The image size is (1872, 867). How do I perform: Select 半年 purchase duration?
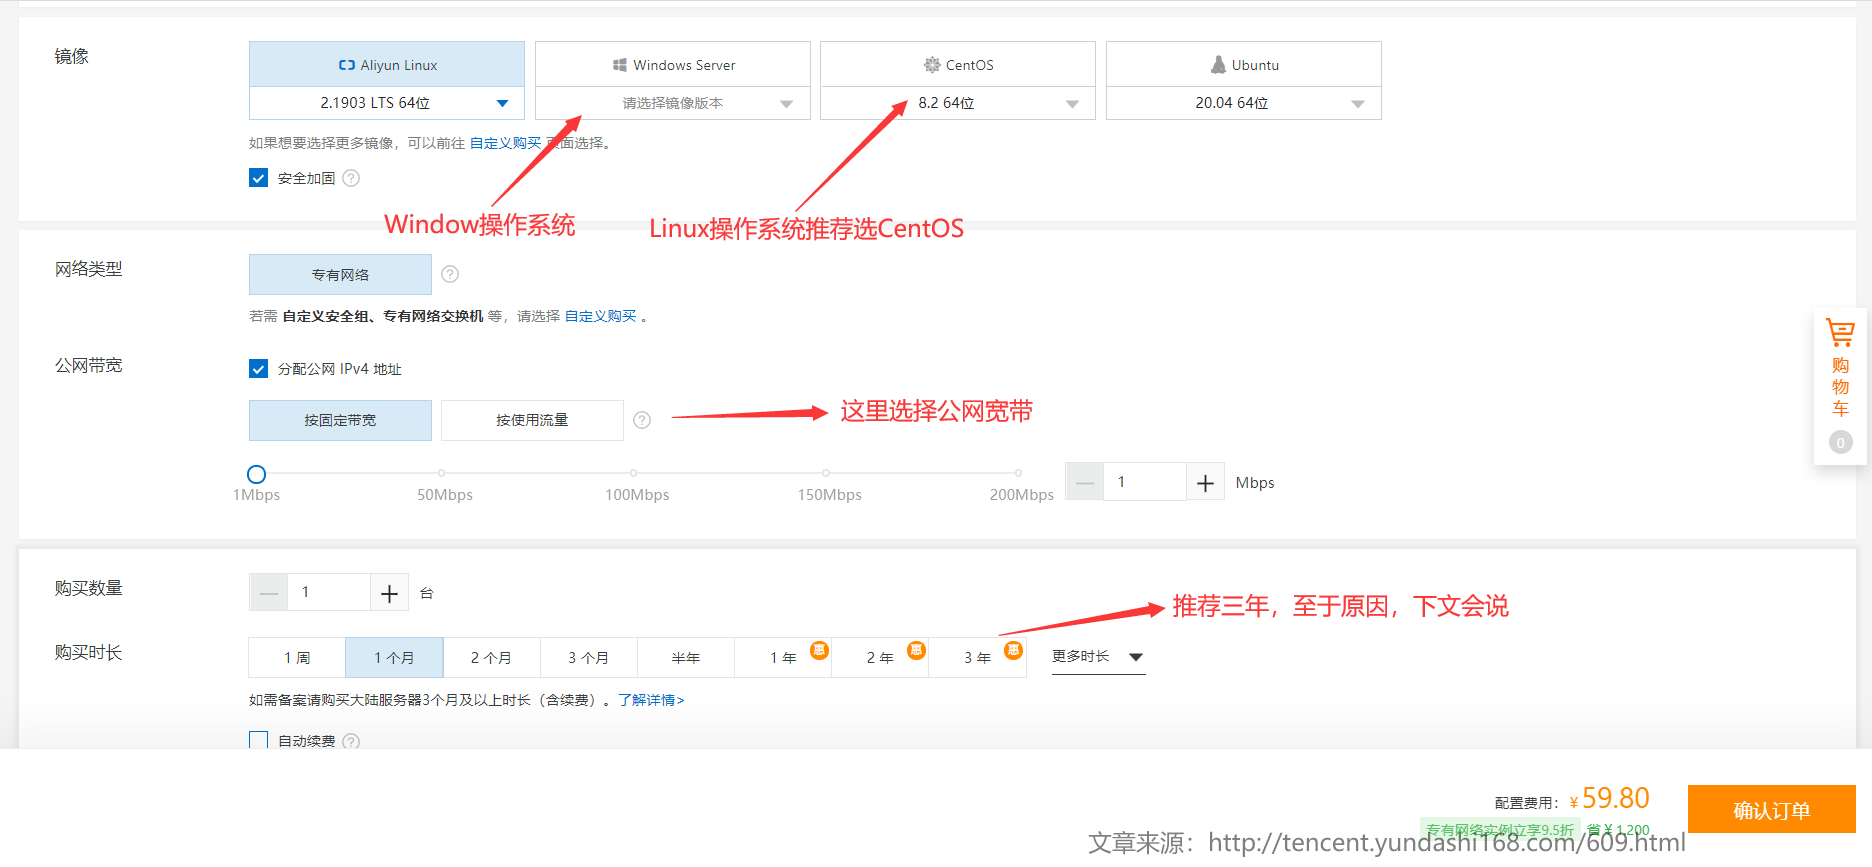click(x=686, y=657)
